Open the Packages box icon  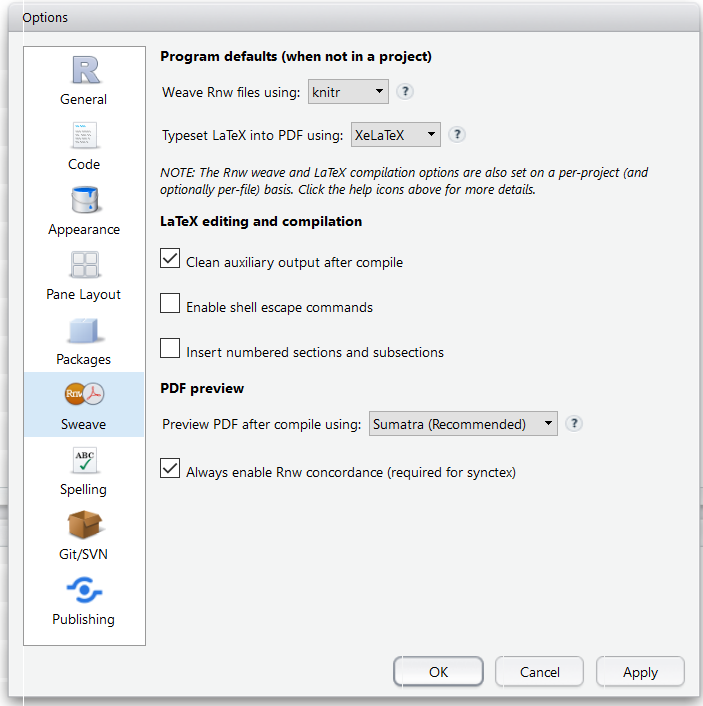click(x=84, y=330)
